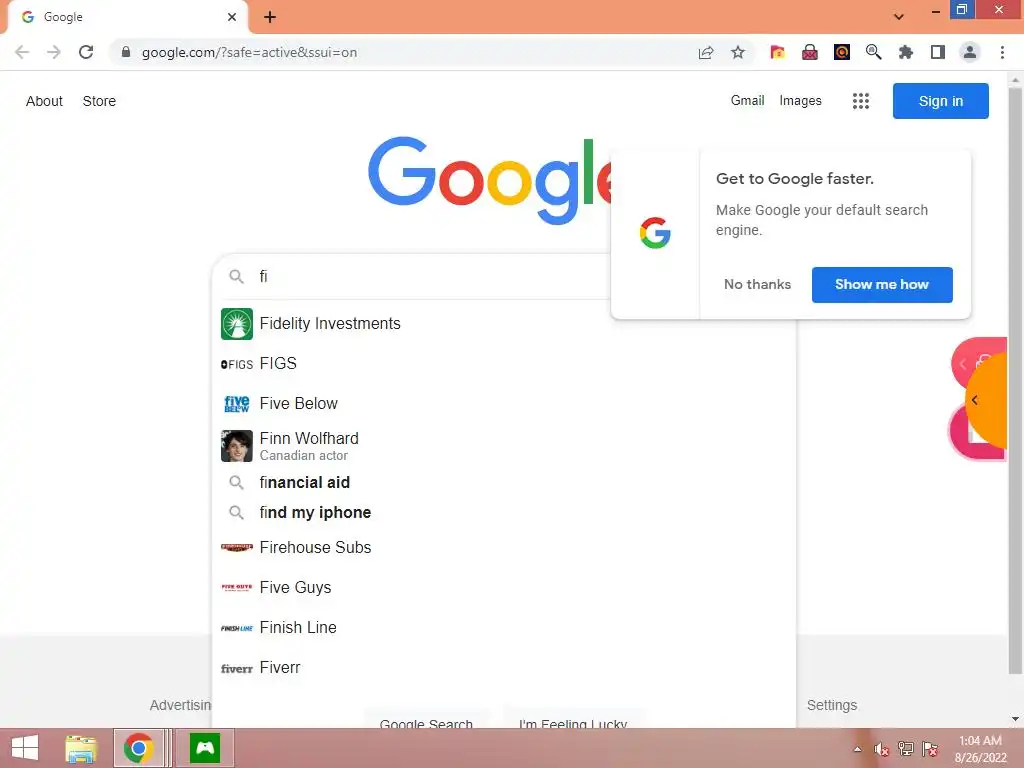This screenshot has width=1024, height=768.
Task: Reload the Google page
Action: point(86,52)
